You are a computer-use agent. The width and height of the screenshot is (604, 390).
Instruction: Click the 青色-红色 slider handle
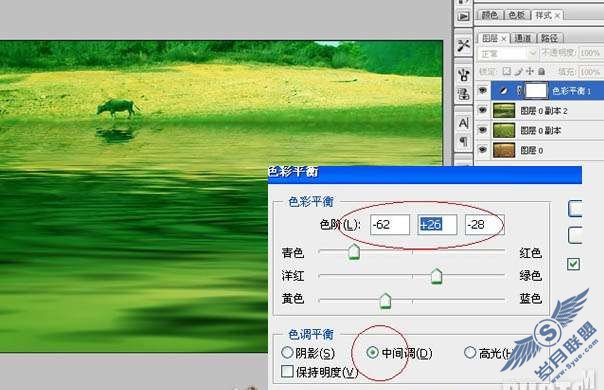pos(354,252)
